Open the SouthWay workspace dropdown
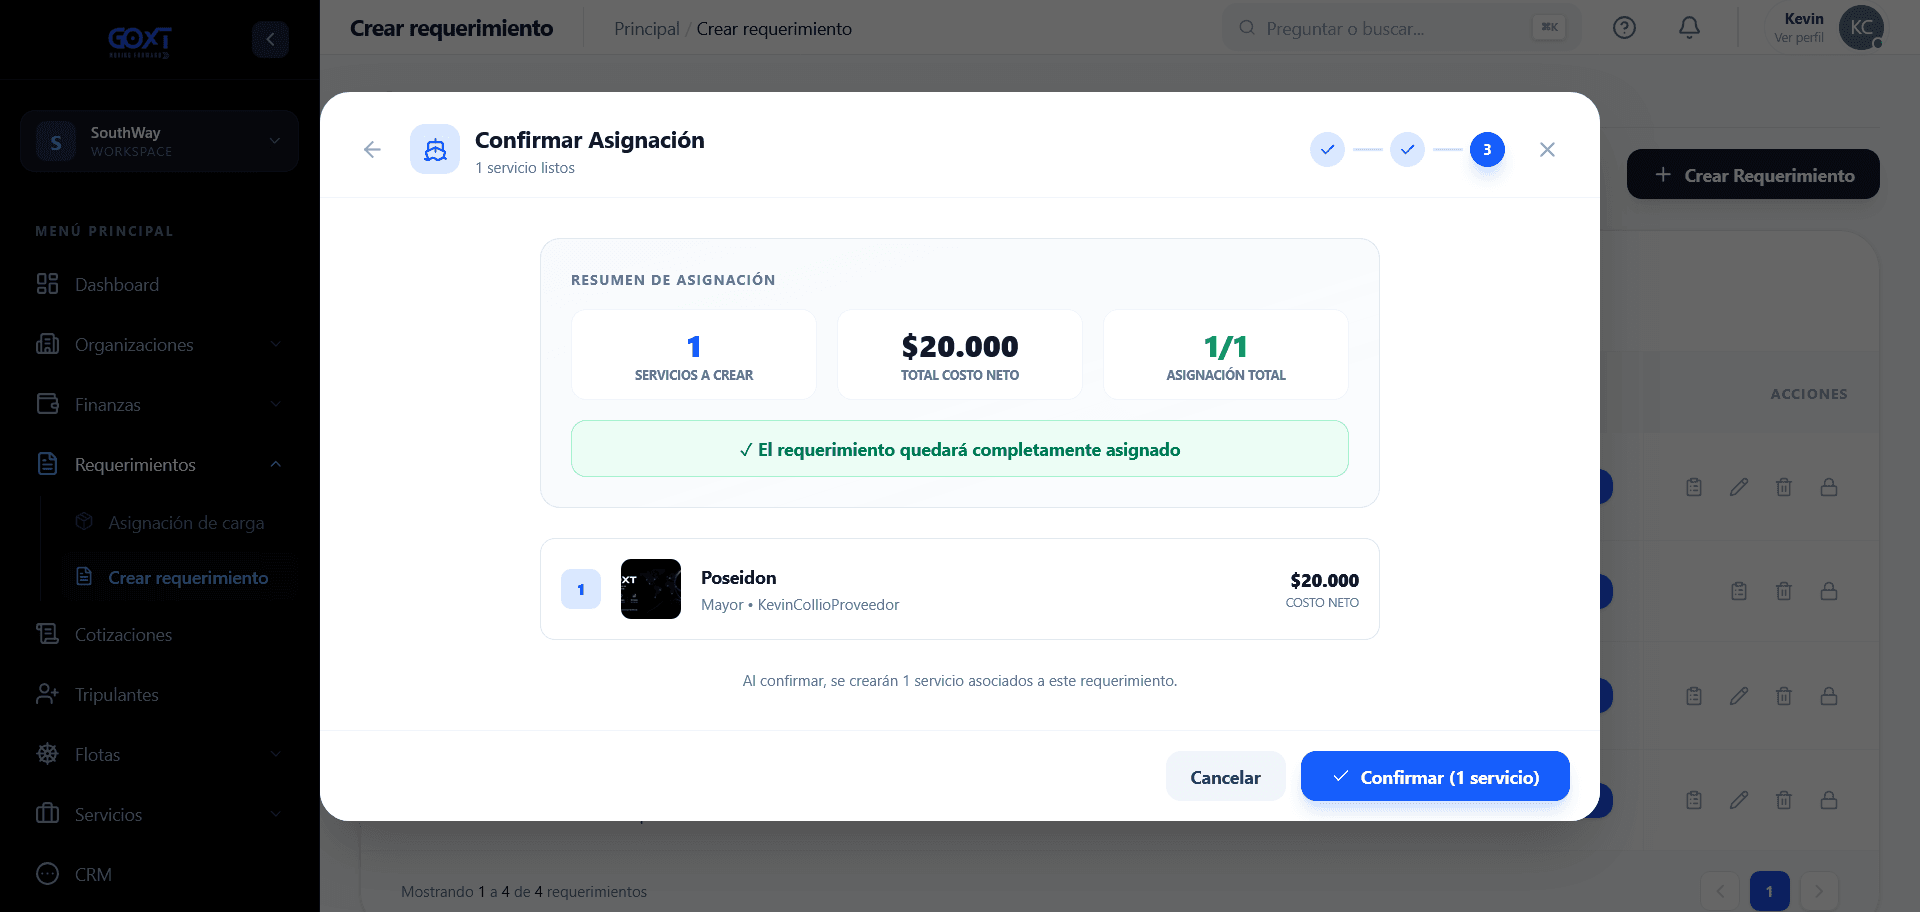This screenshot has height=912, width=1920. 159,141
